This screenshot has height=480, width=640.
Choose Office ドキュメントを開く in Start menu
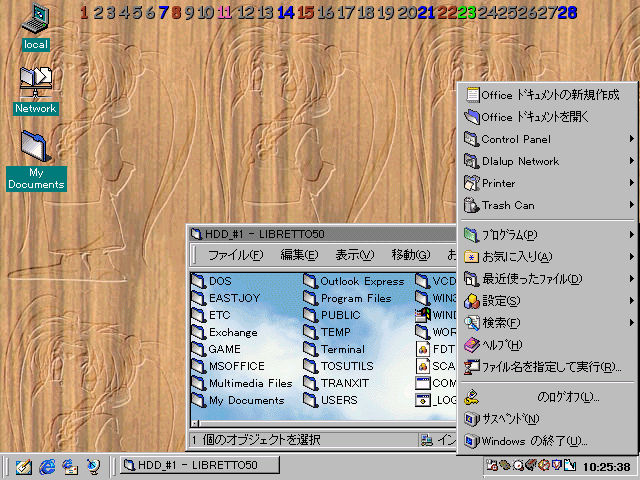tap(547, 117)
